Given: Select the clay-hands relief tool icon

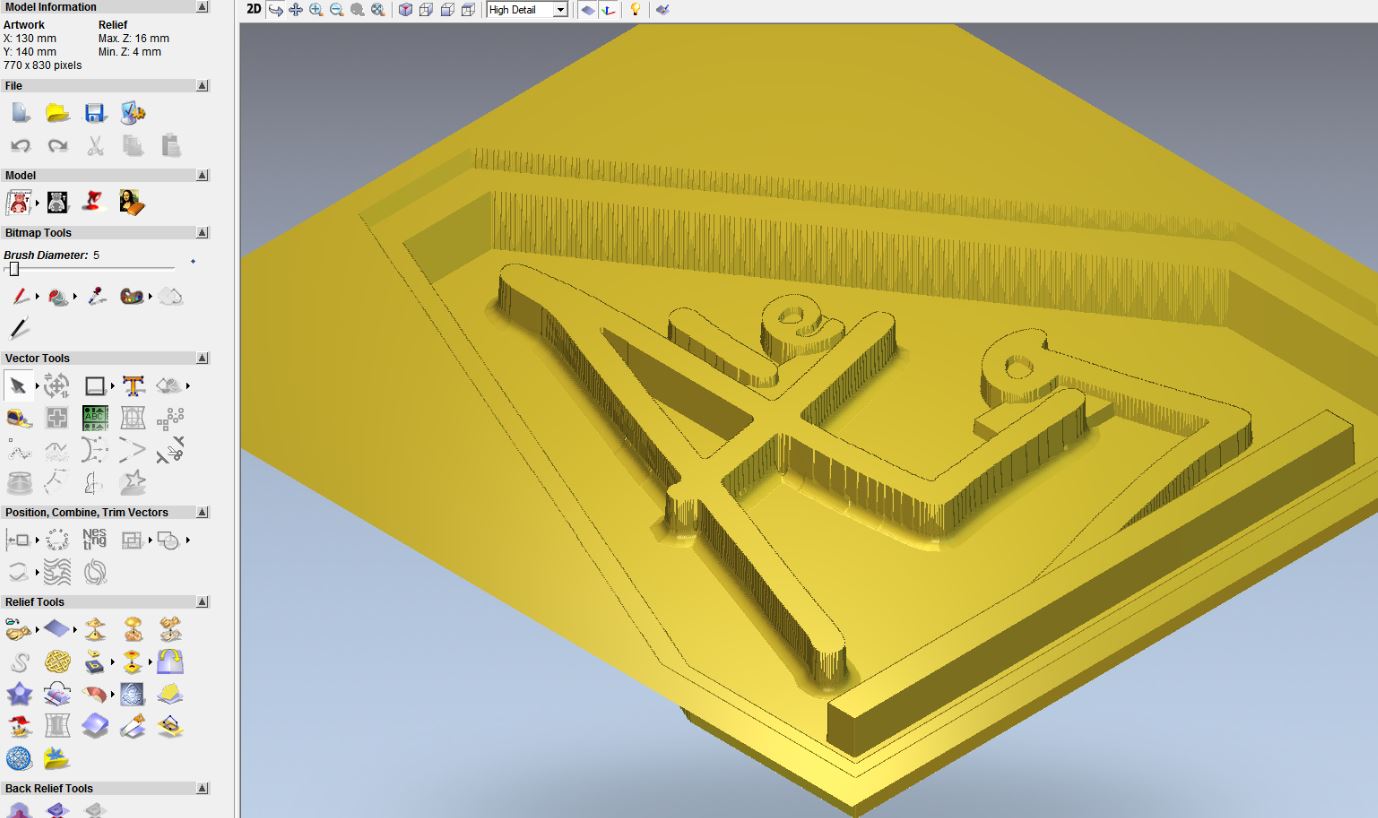Looking at the screenshot, I should 171,630.
